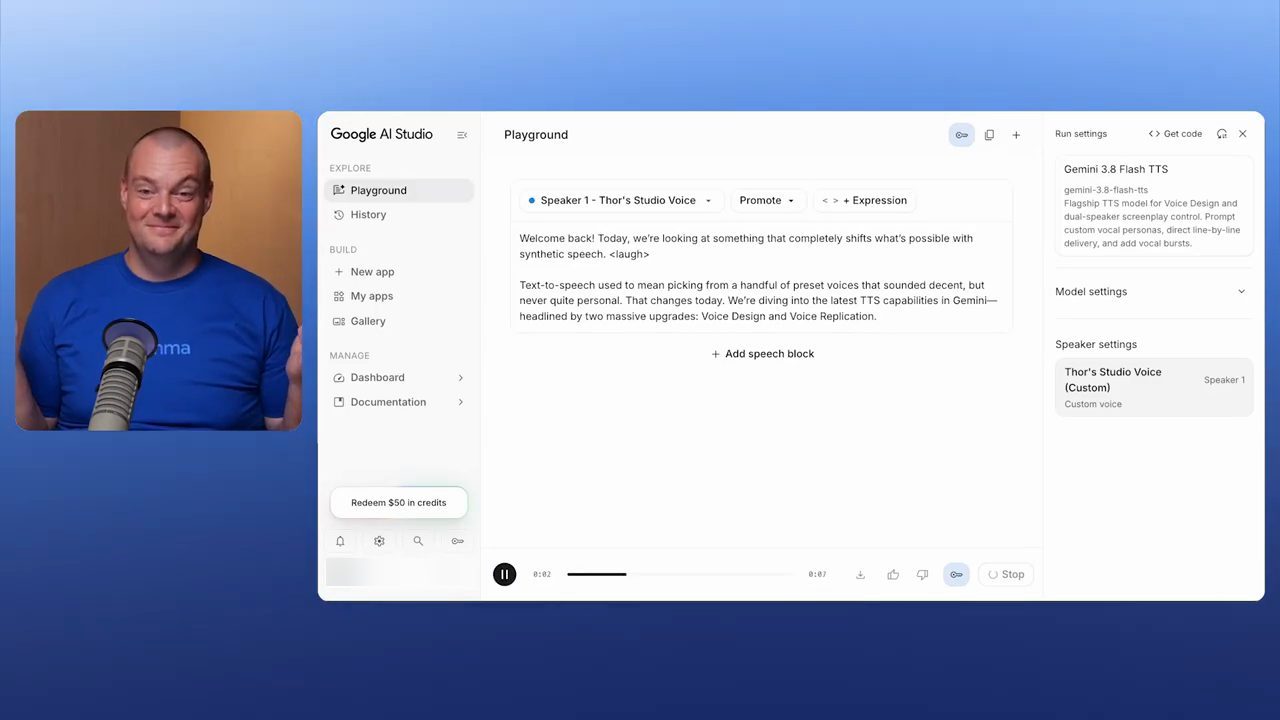Open the Speaker 1 voice dropdown

pyautogui.click(x=620, y=200)
